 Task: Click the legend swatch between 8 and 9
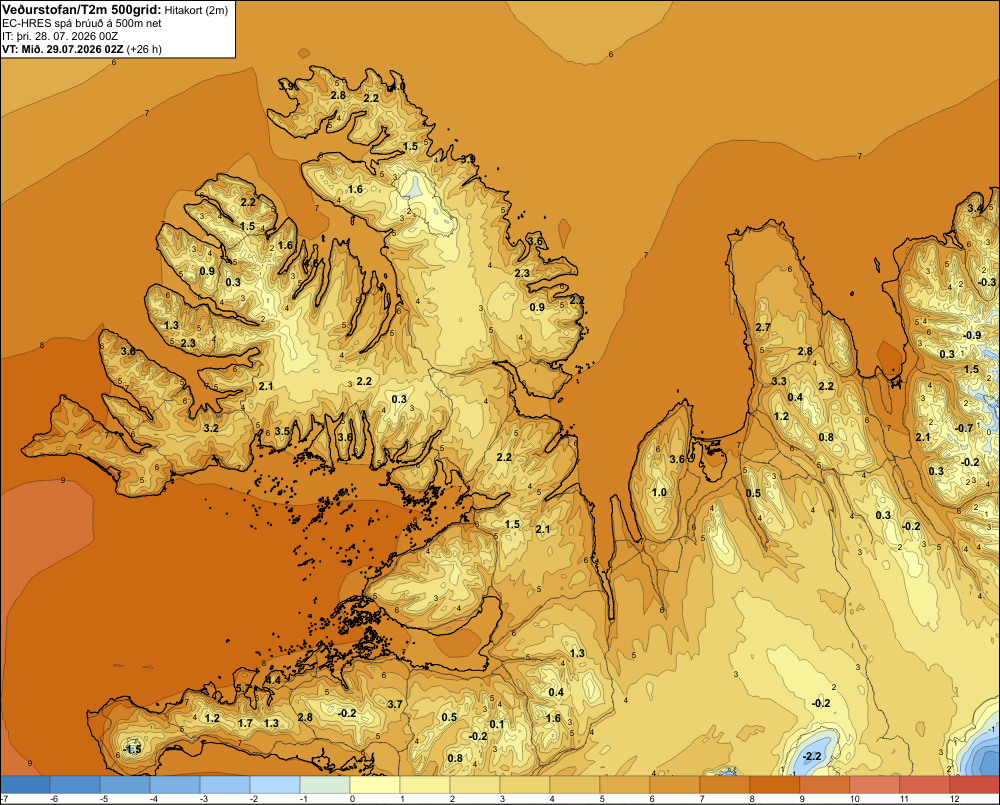(x=775, y=783)
